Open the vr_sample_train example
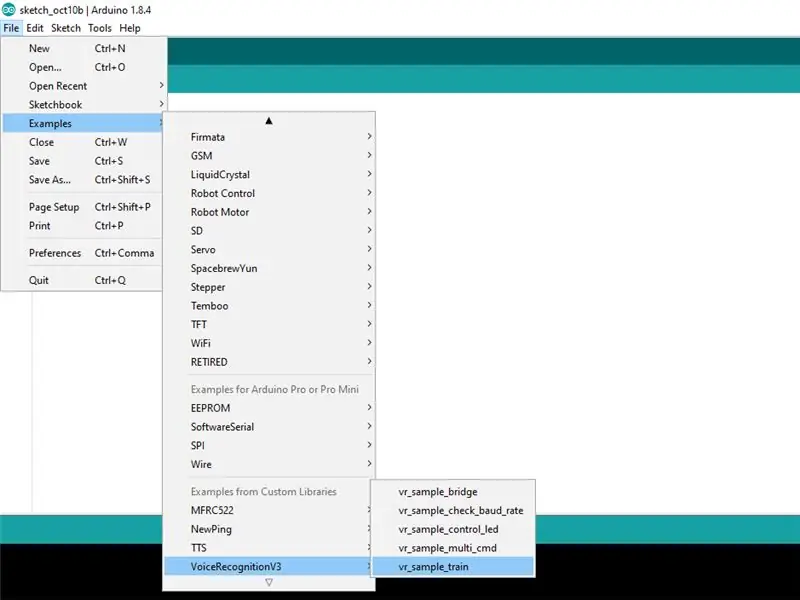800x600 pixels. [453, 567]
